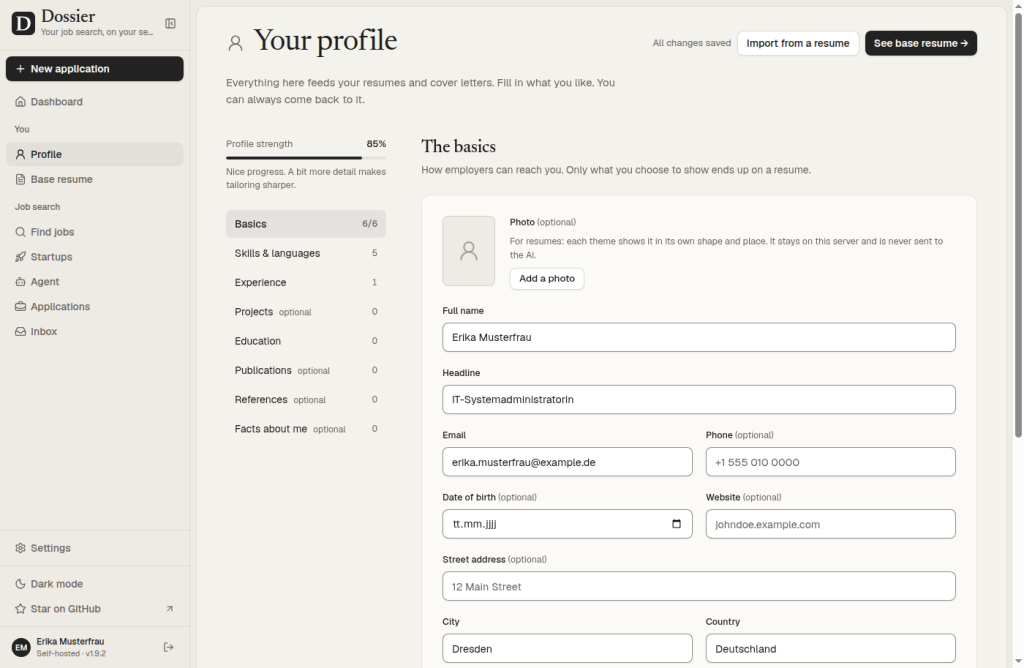Click the New application button
The width and height of the screenshot is (1024, 668).
(x=95, y=69)
